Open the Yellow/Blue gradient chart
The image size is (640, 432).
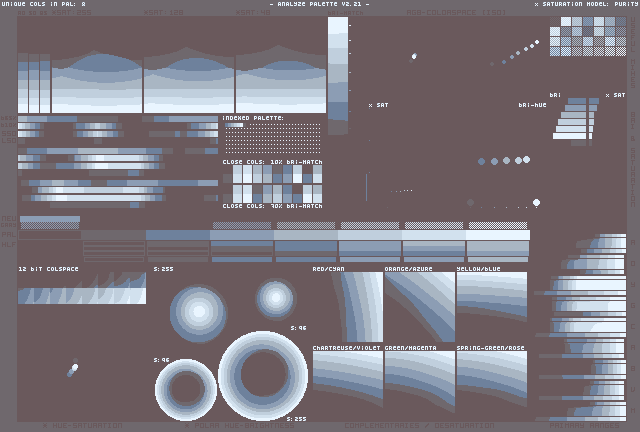click(x=491, y=300)
